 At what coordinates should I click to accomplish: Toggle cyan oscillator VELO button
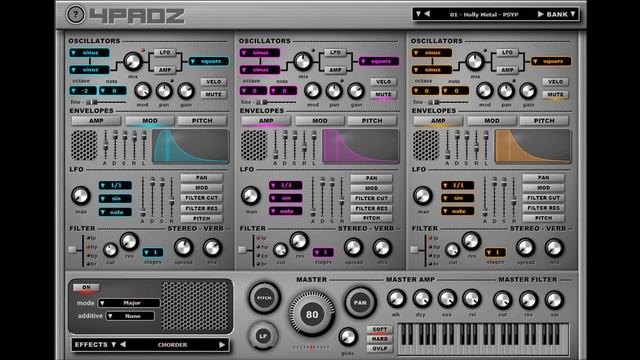coord(213,82)
